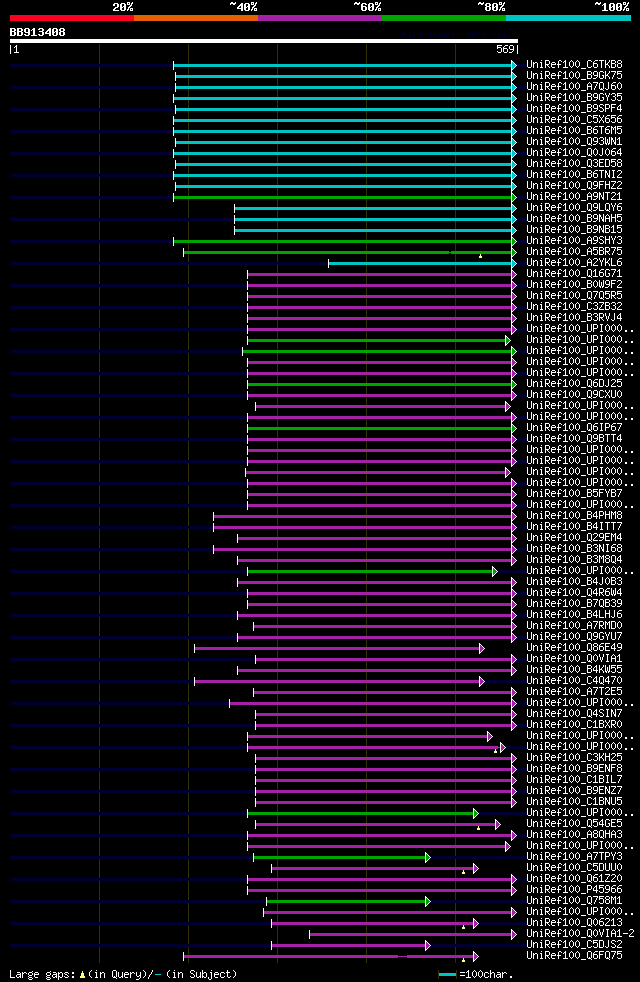The width and height of the screenshot is (640, 982).
Task: Select the UniRef100_C5DUU0 label
Action: [x=574, y=867]
